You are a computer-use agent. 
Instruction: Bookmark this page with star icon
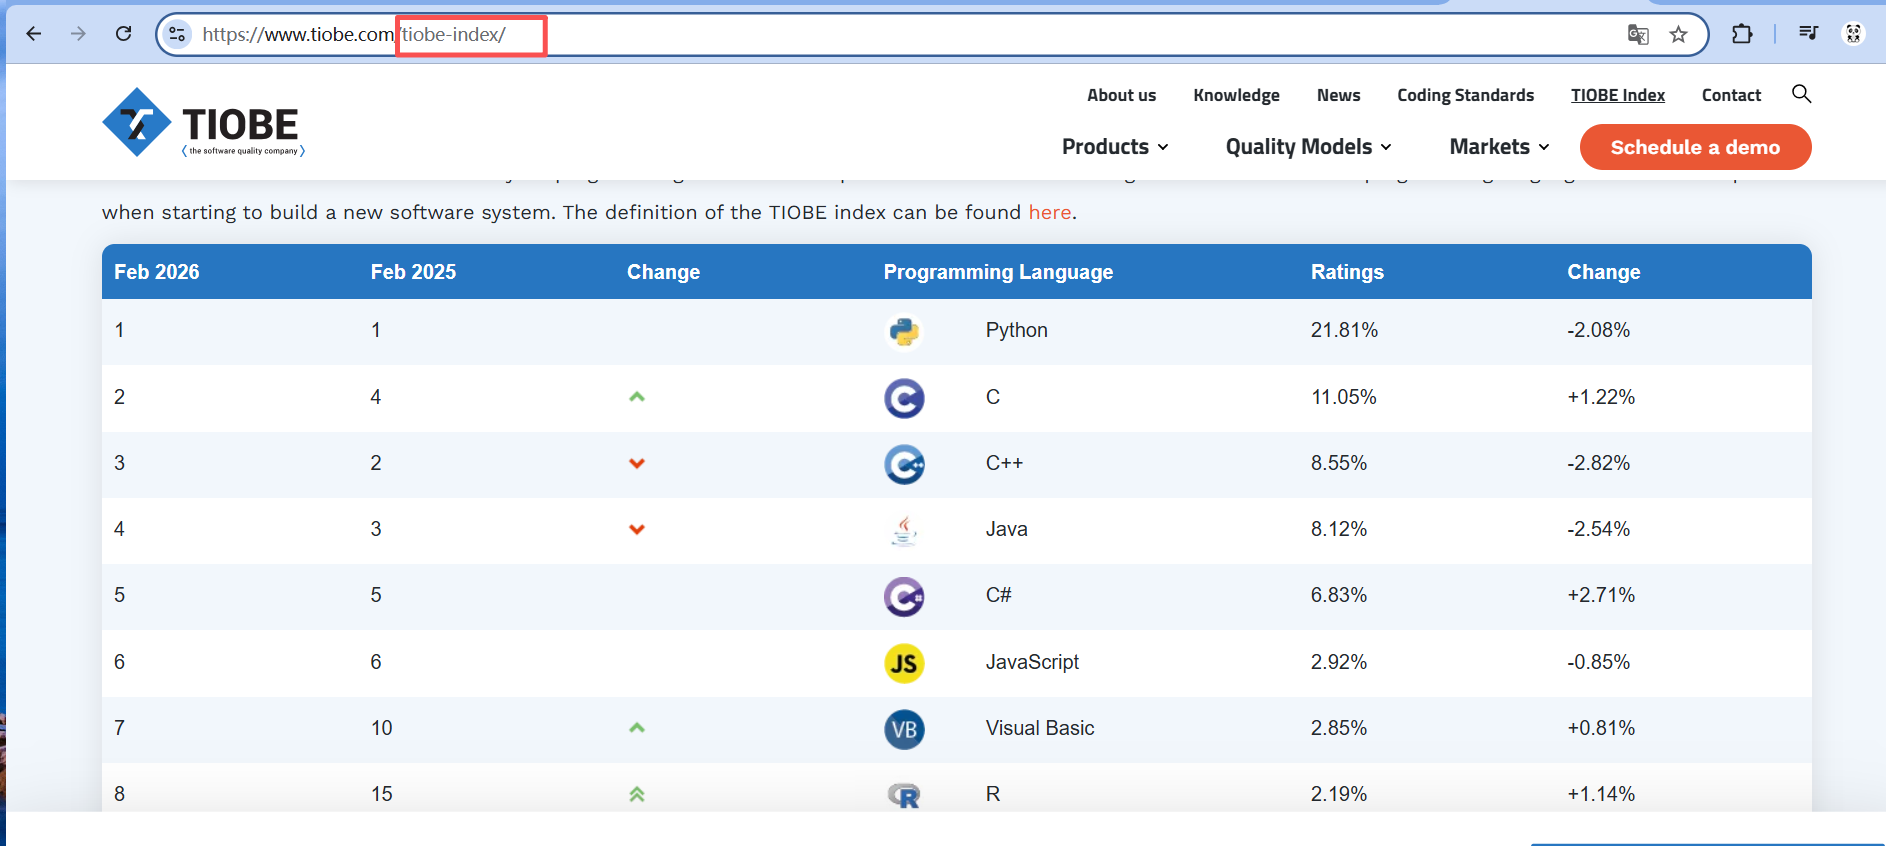1678,35
